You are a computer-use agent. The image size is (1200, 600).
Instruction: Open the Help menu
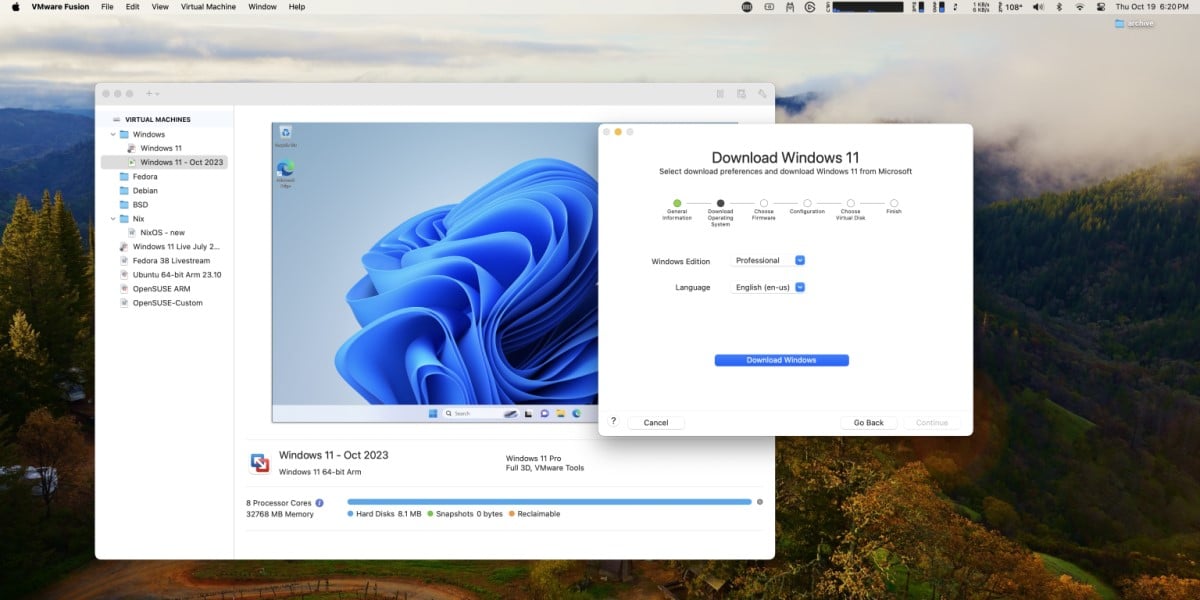point(297,6)
